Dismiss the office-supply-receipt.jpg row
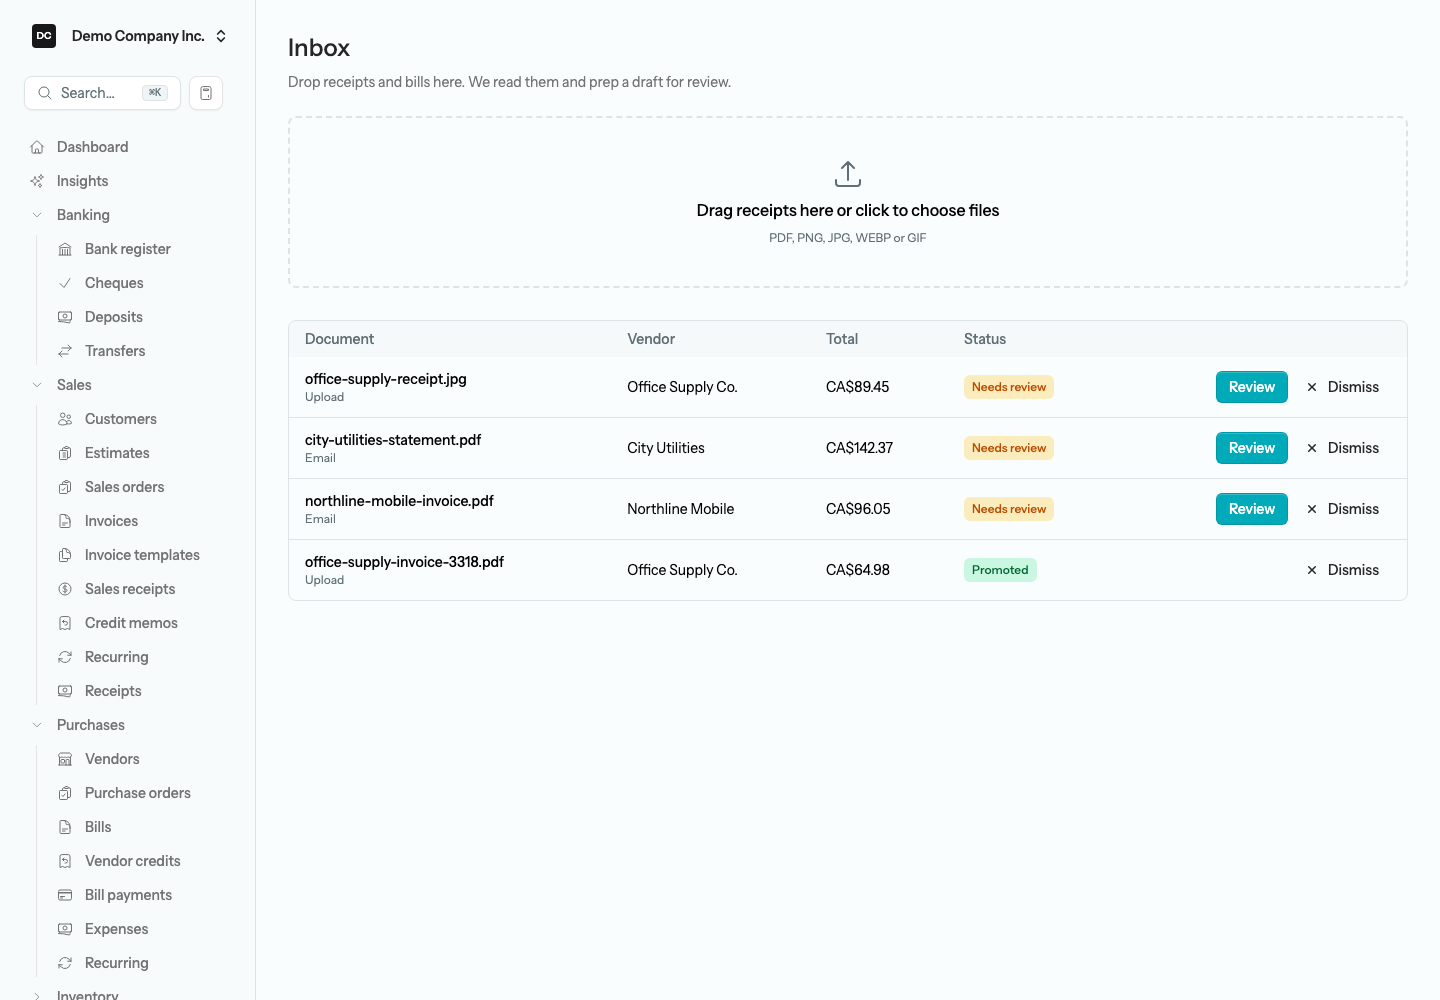This screenshot has height=1000, width=1440. (x=1343, y=387)
